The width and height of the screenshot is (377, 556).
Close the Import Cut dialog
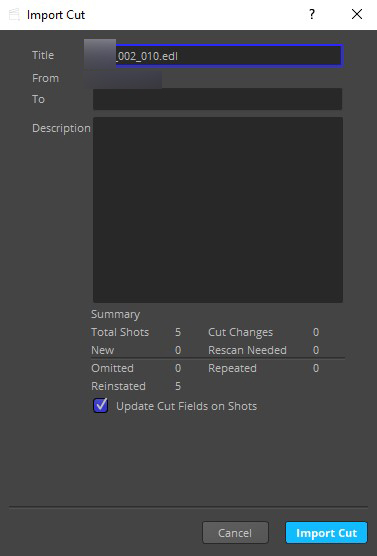click(357, 15)
